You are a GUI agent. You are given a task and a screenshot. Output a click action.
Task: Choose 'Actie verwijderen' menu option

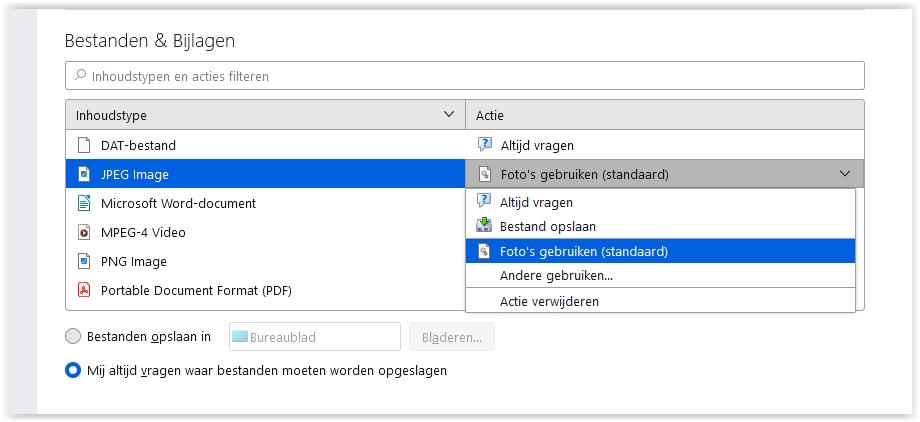coord(549,301)
